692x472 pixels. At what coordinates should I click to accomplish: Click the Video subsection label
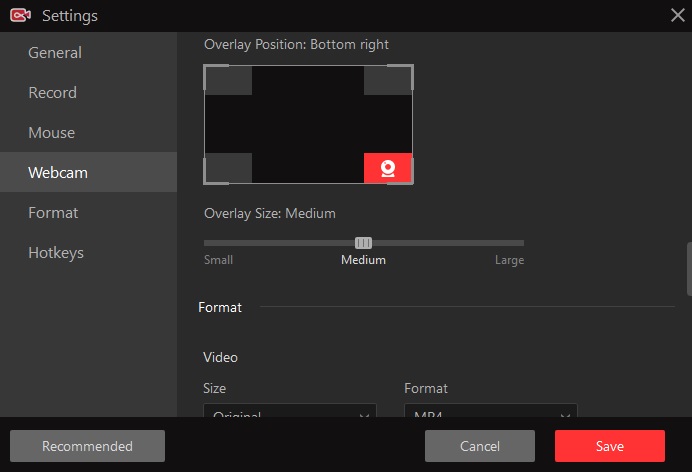pos(220,357)
